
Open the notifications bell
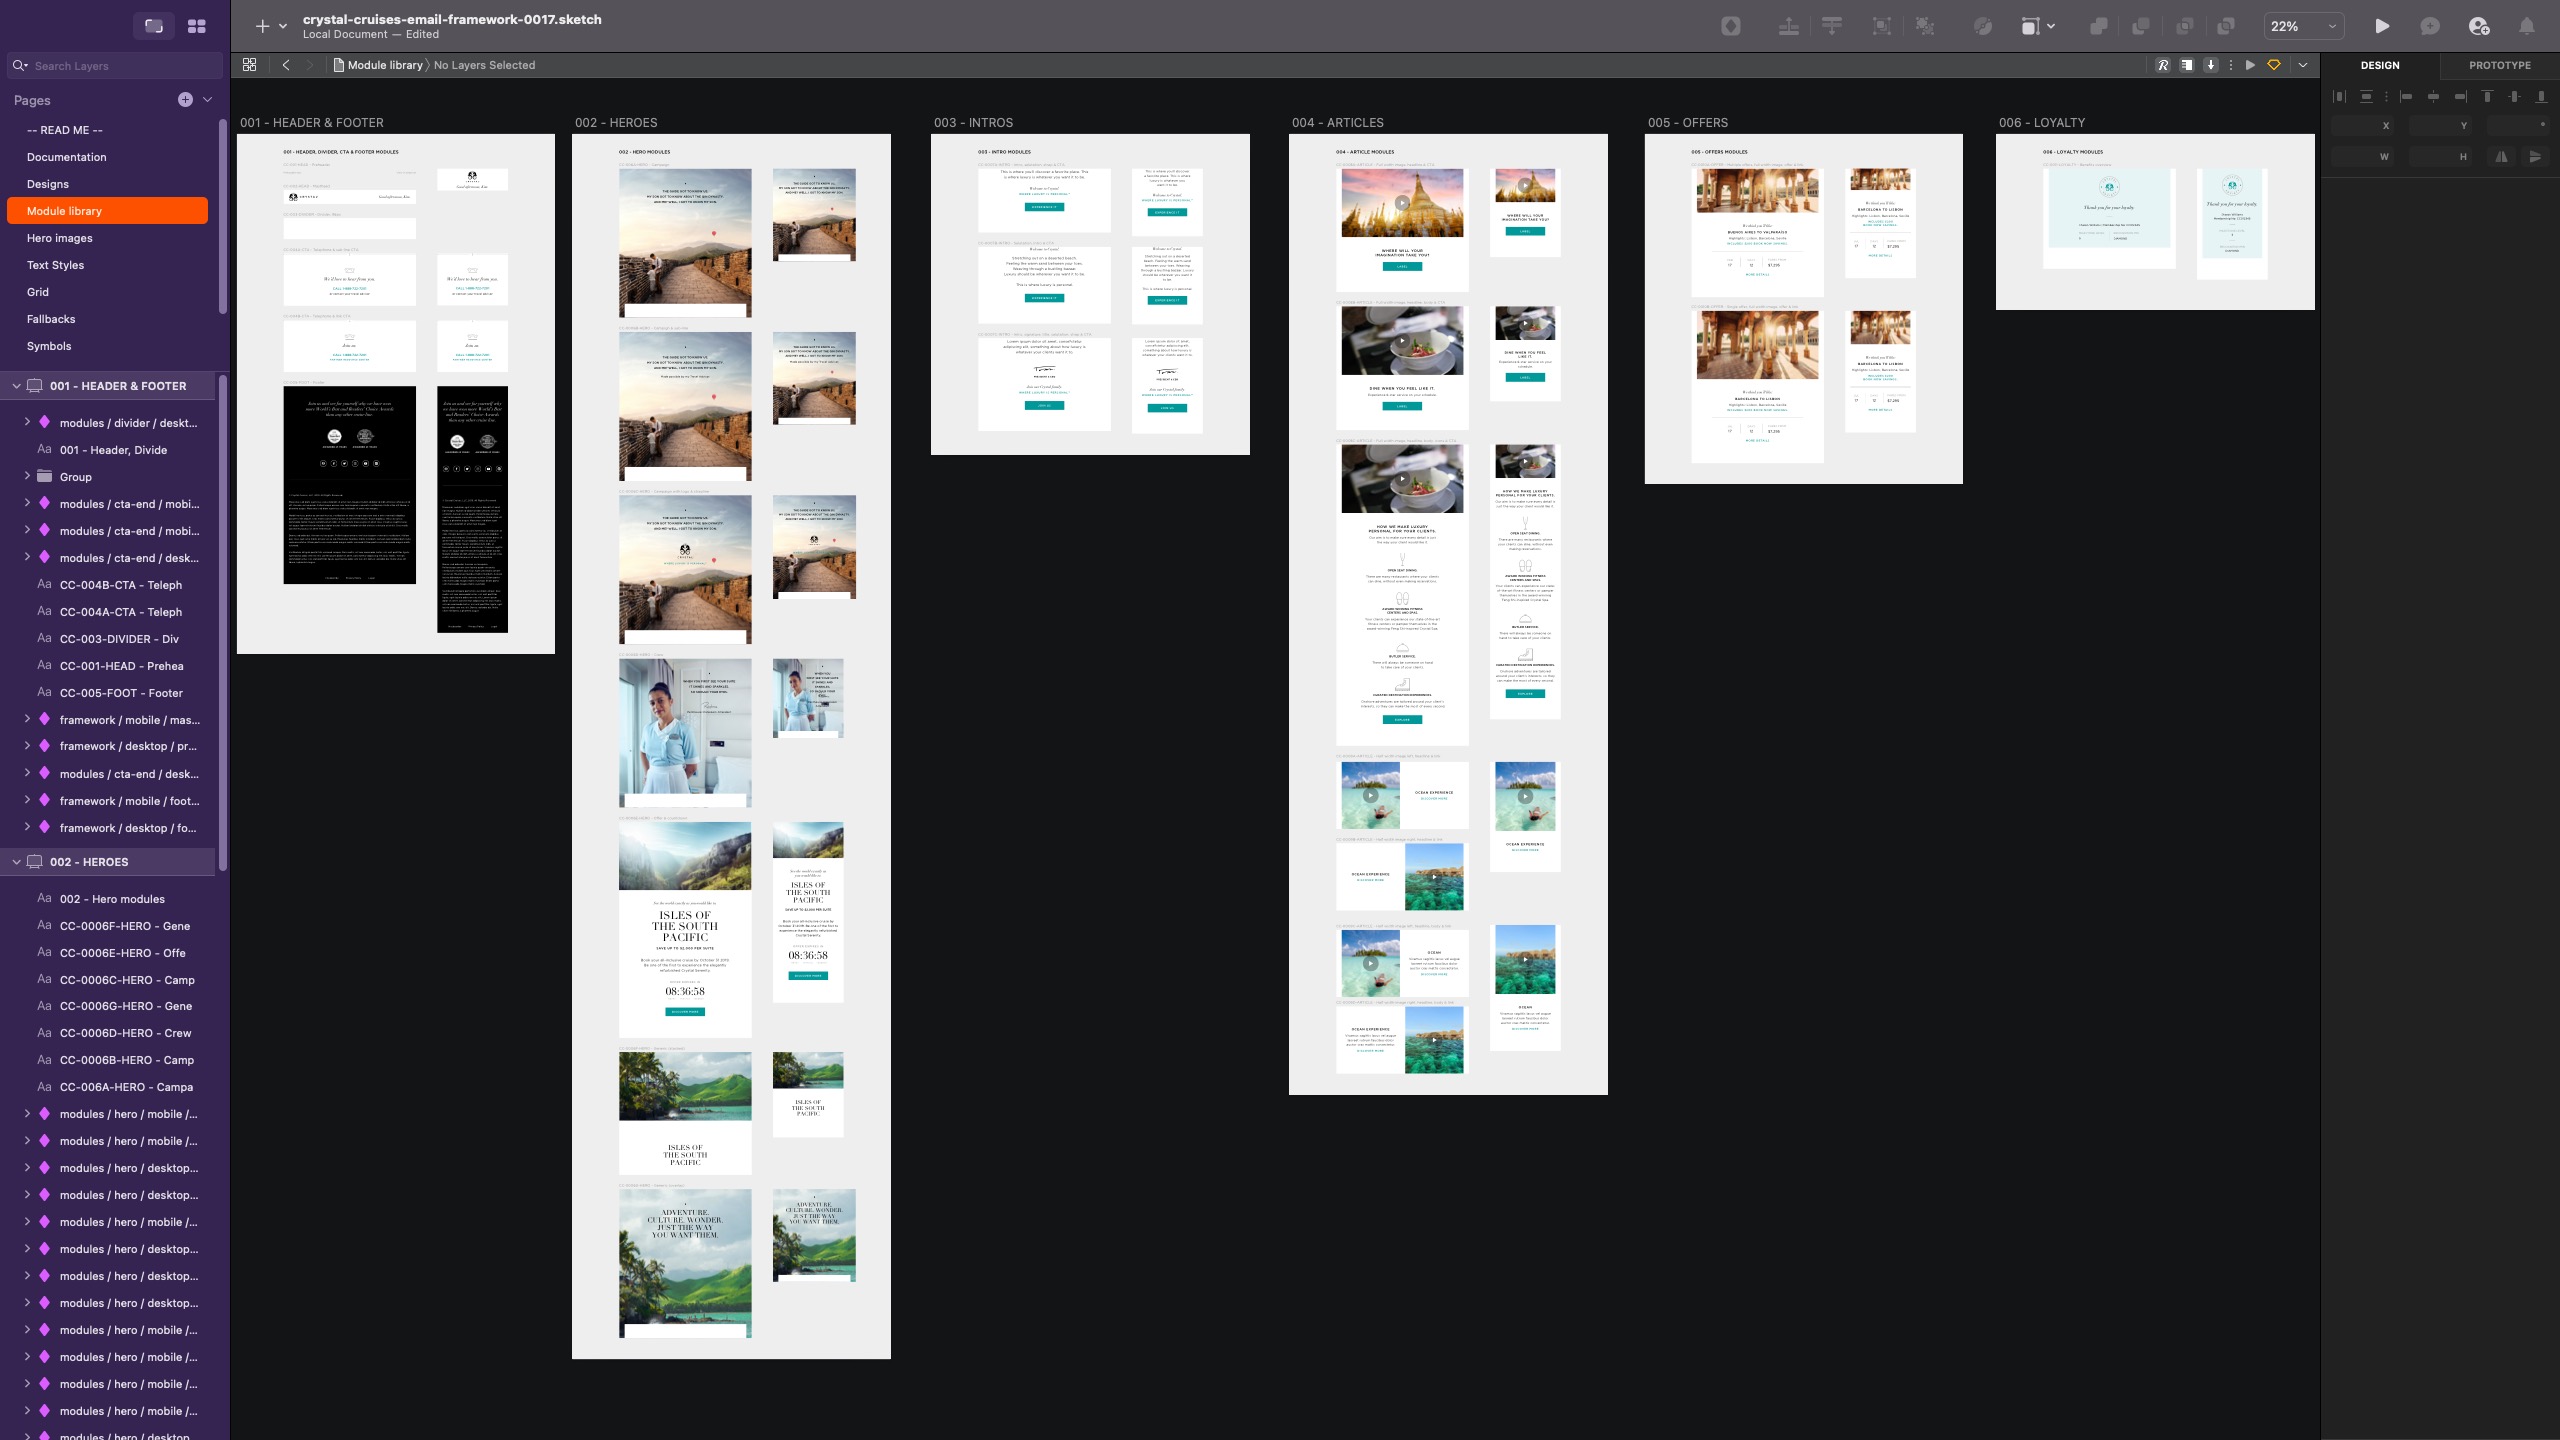tap(2527, 26)
